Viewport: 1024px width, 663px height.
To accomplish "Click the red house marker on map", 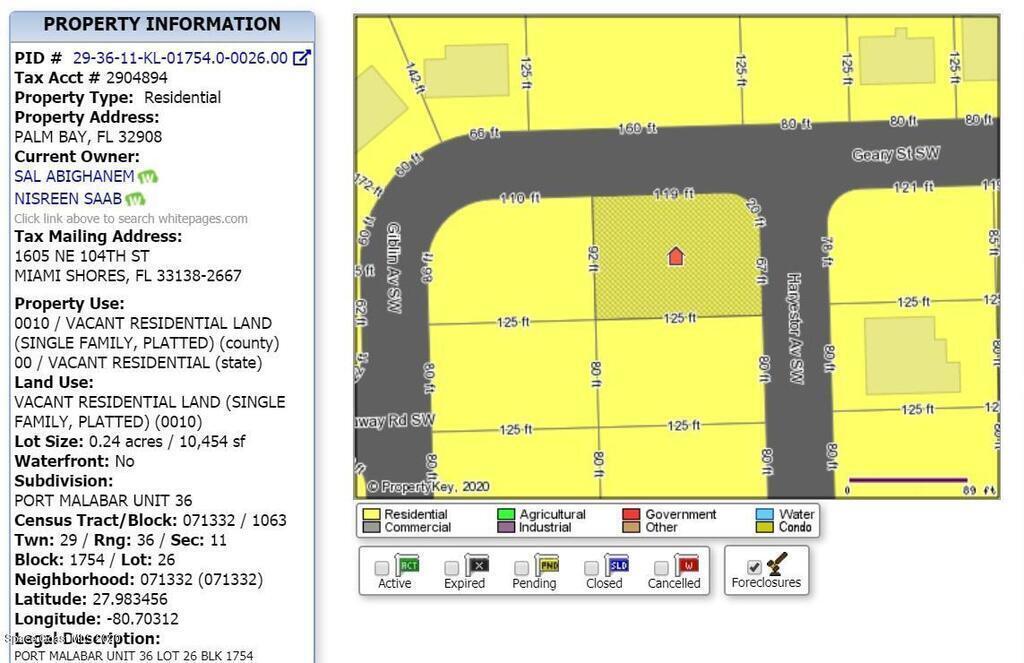I will point(676,256).
